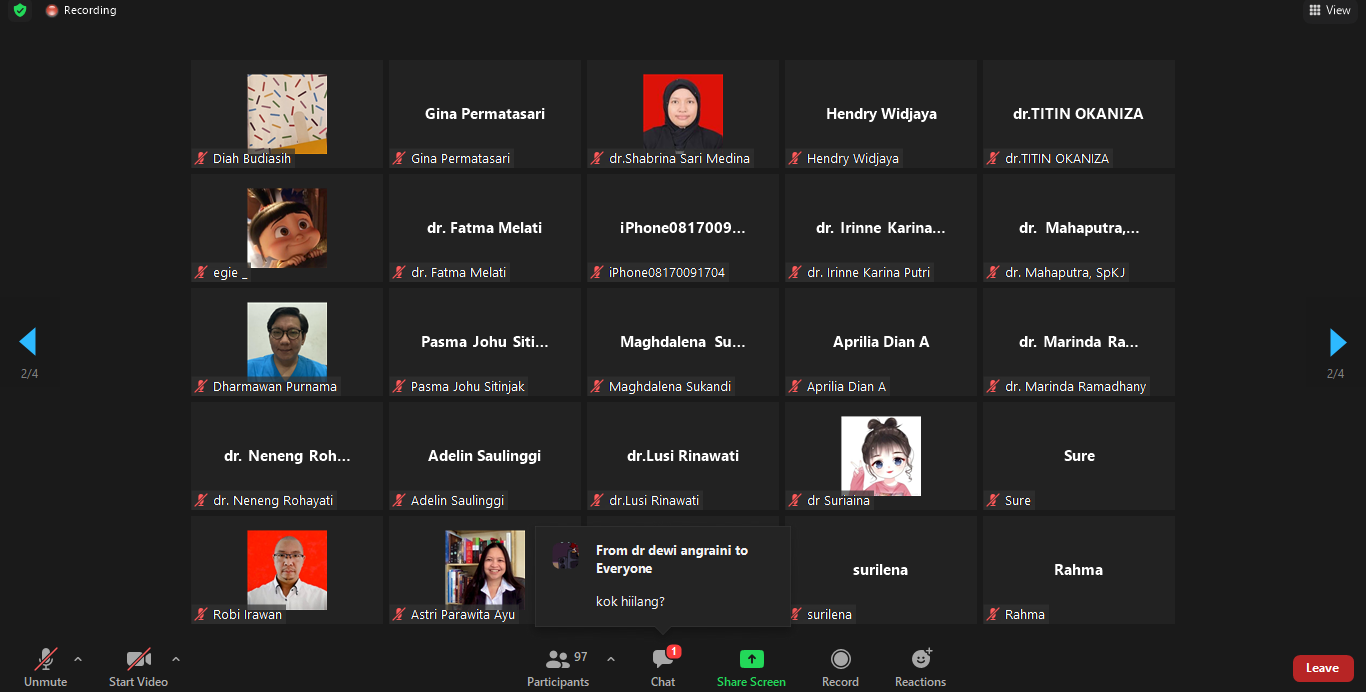Click the Rahma name label

pyautogui.click(x=1025, y=614)
